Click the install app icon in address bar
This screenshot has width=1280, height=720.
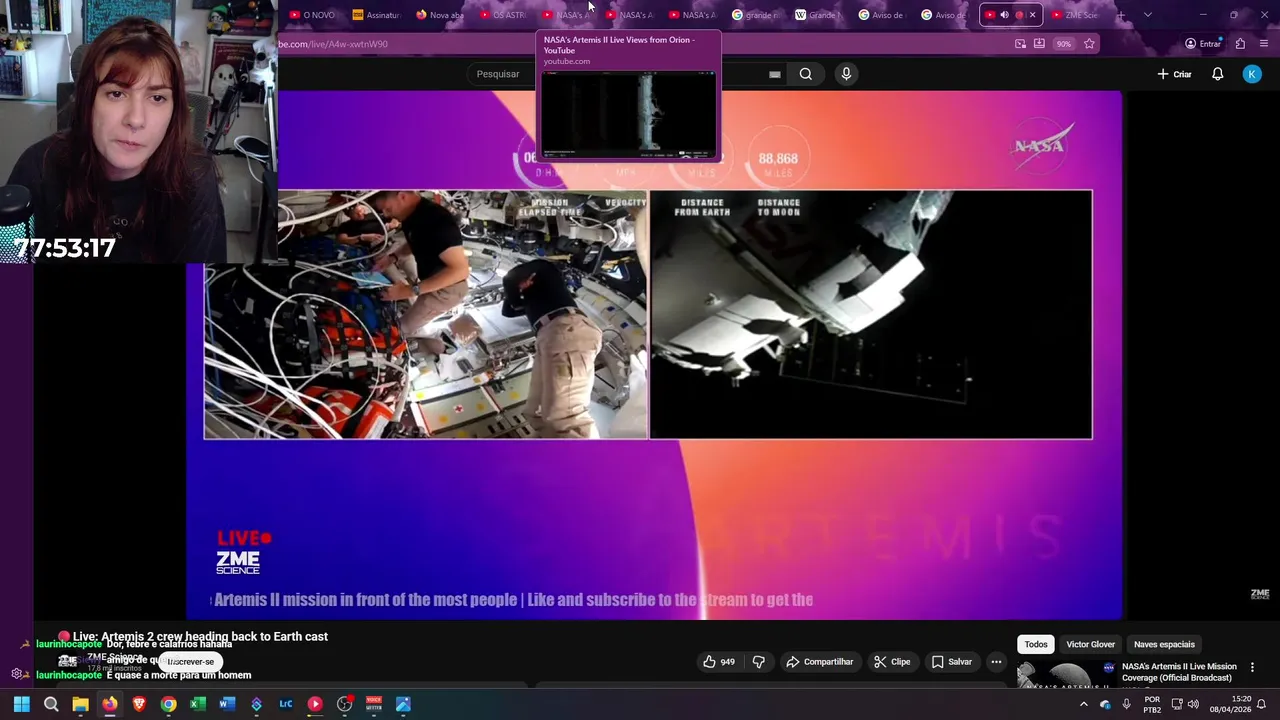pyautogui.click(x=1039, y=44)
